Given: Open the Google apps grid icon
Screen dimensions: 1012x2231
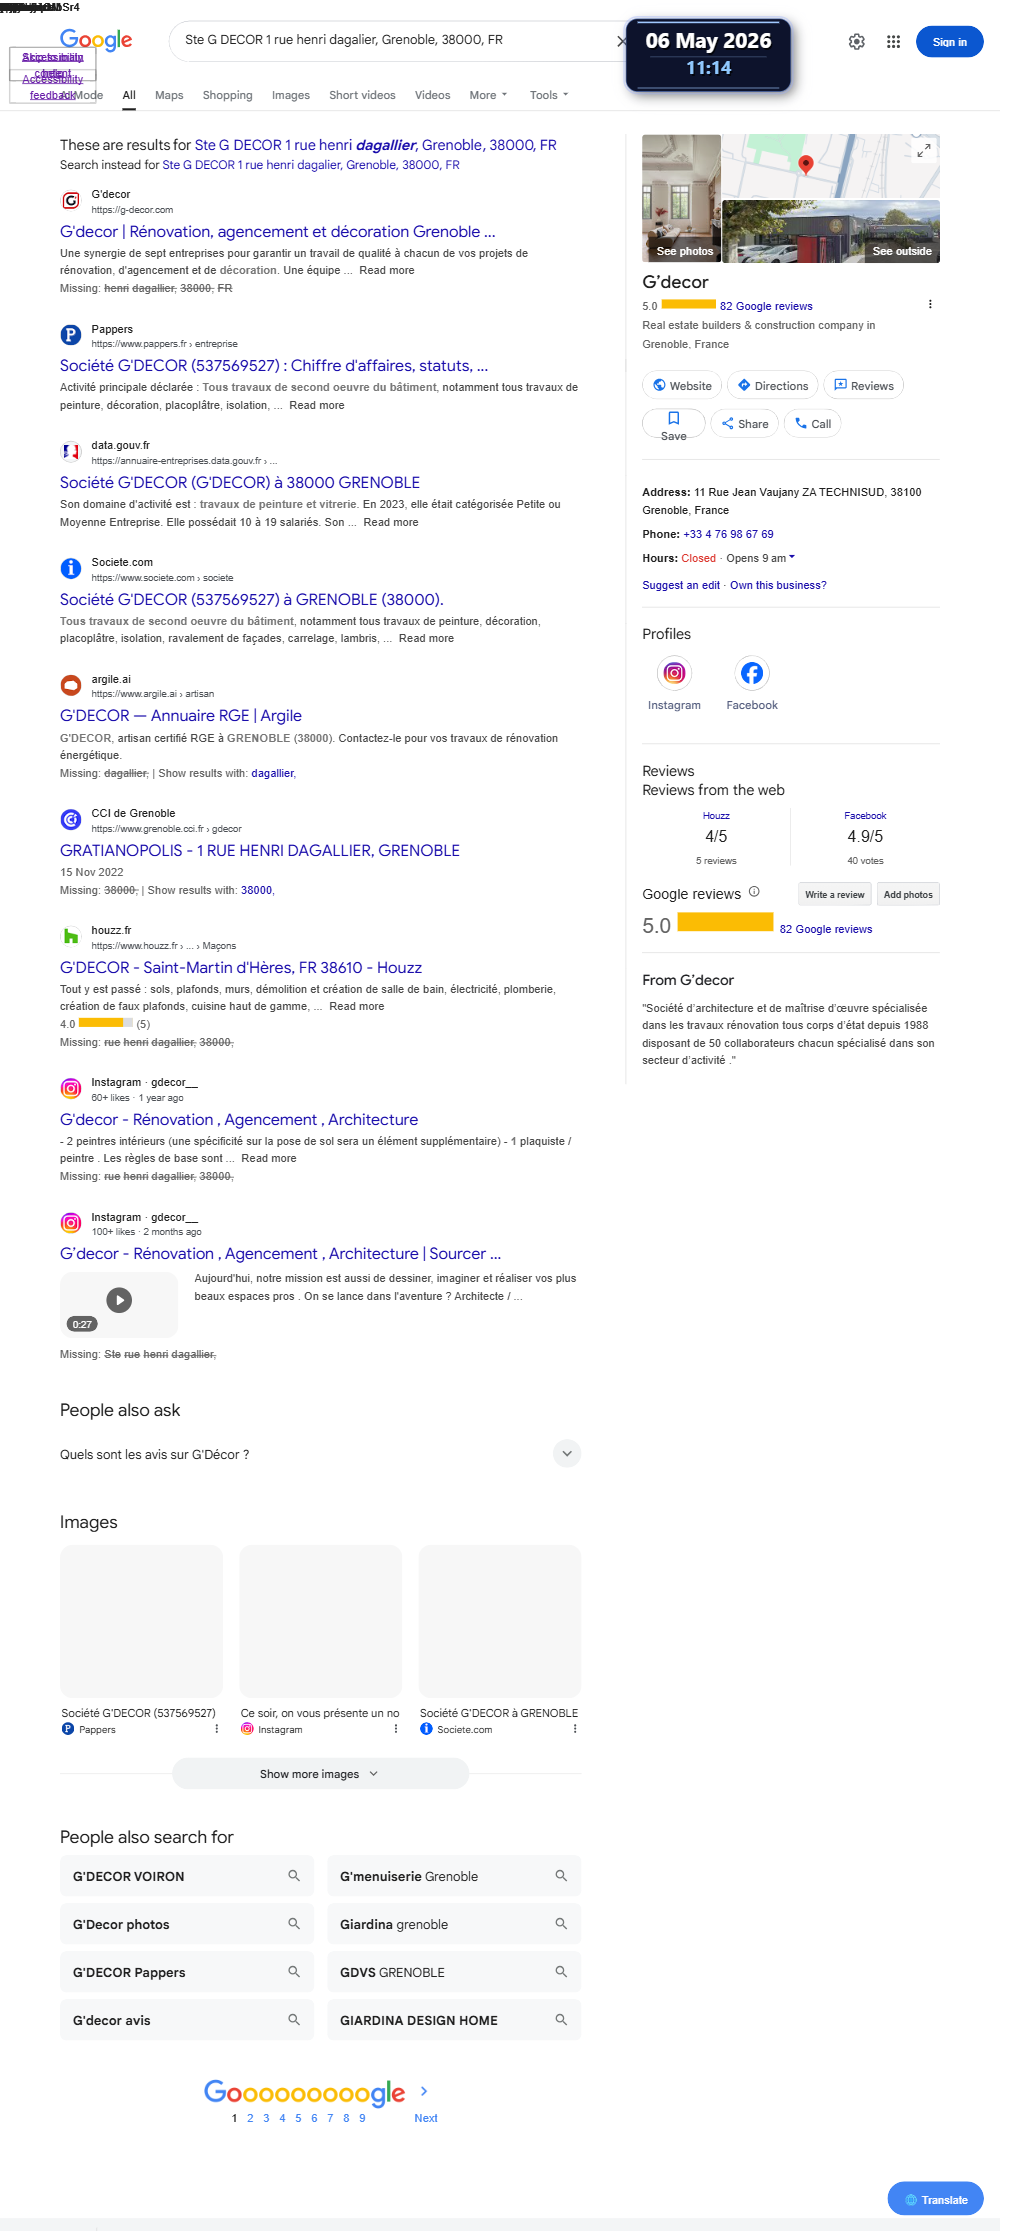Looking at the screenshot, I should coord(893,42).
